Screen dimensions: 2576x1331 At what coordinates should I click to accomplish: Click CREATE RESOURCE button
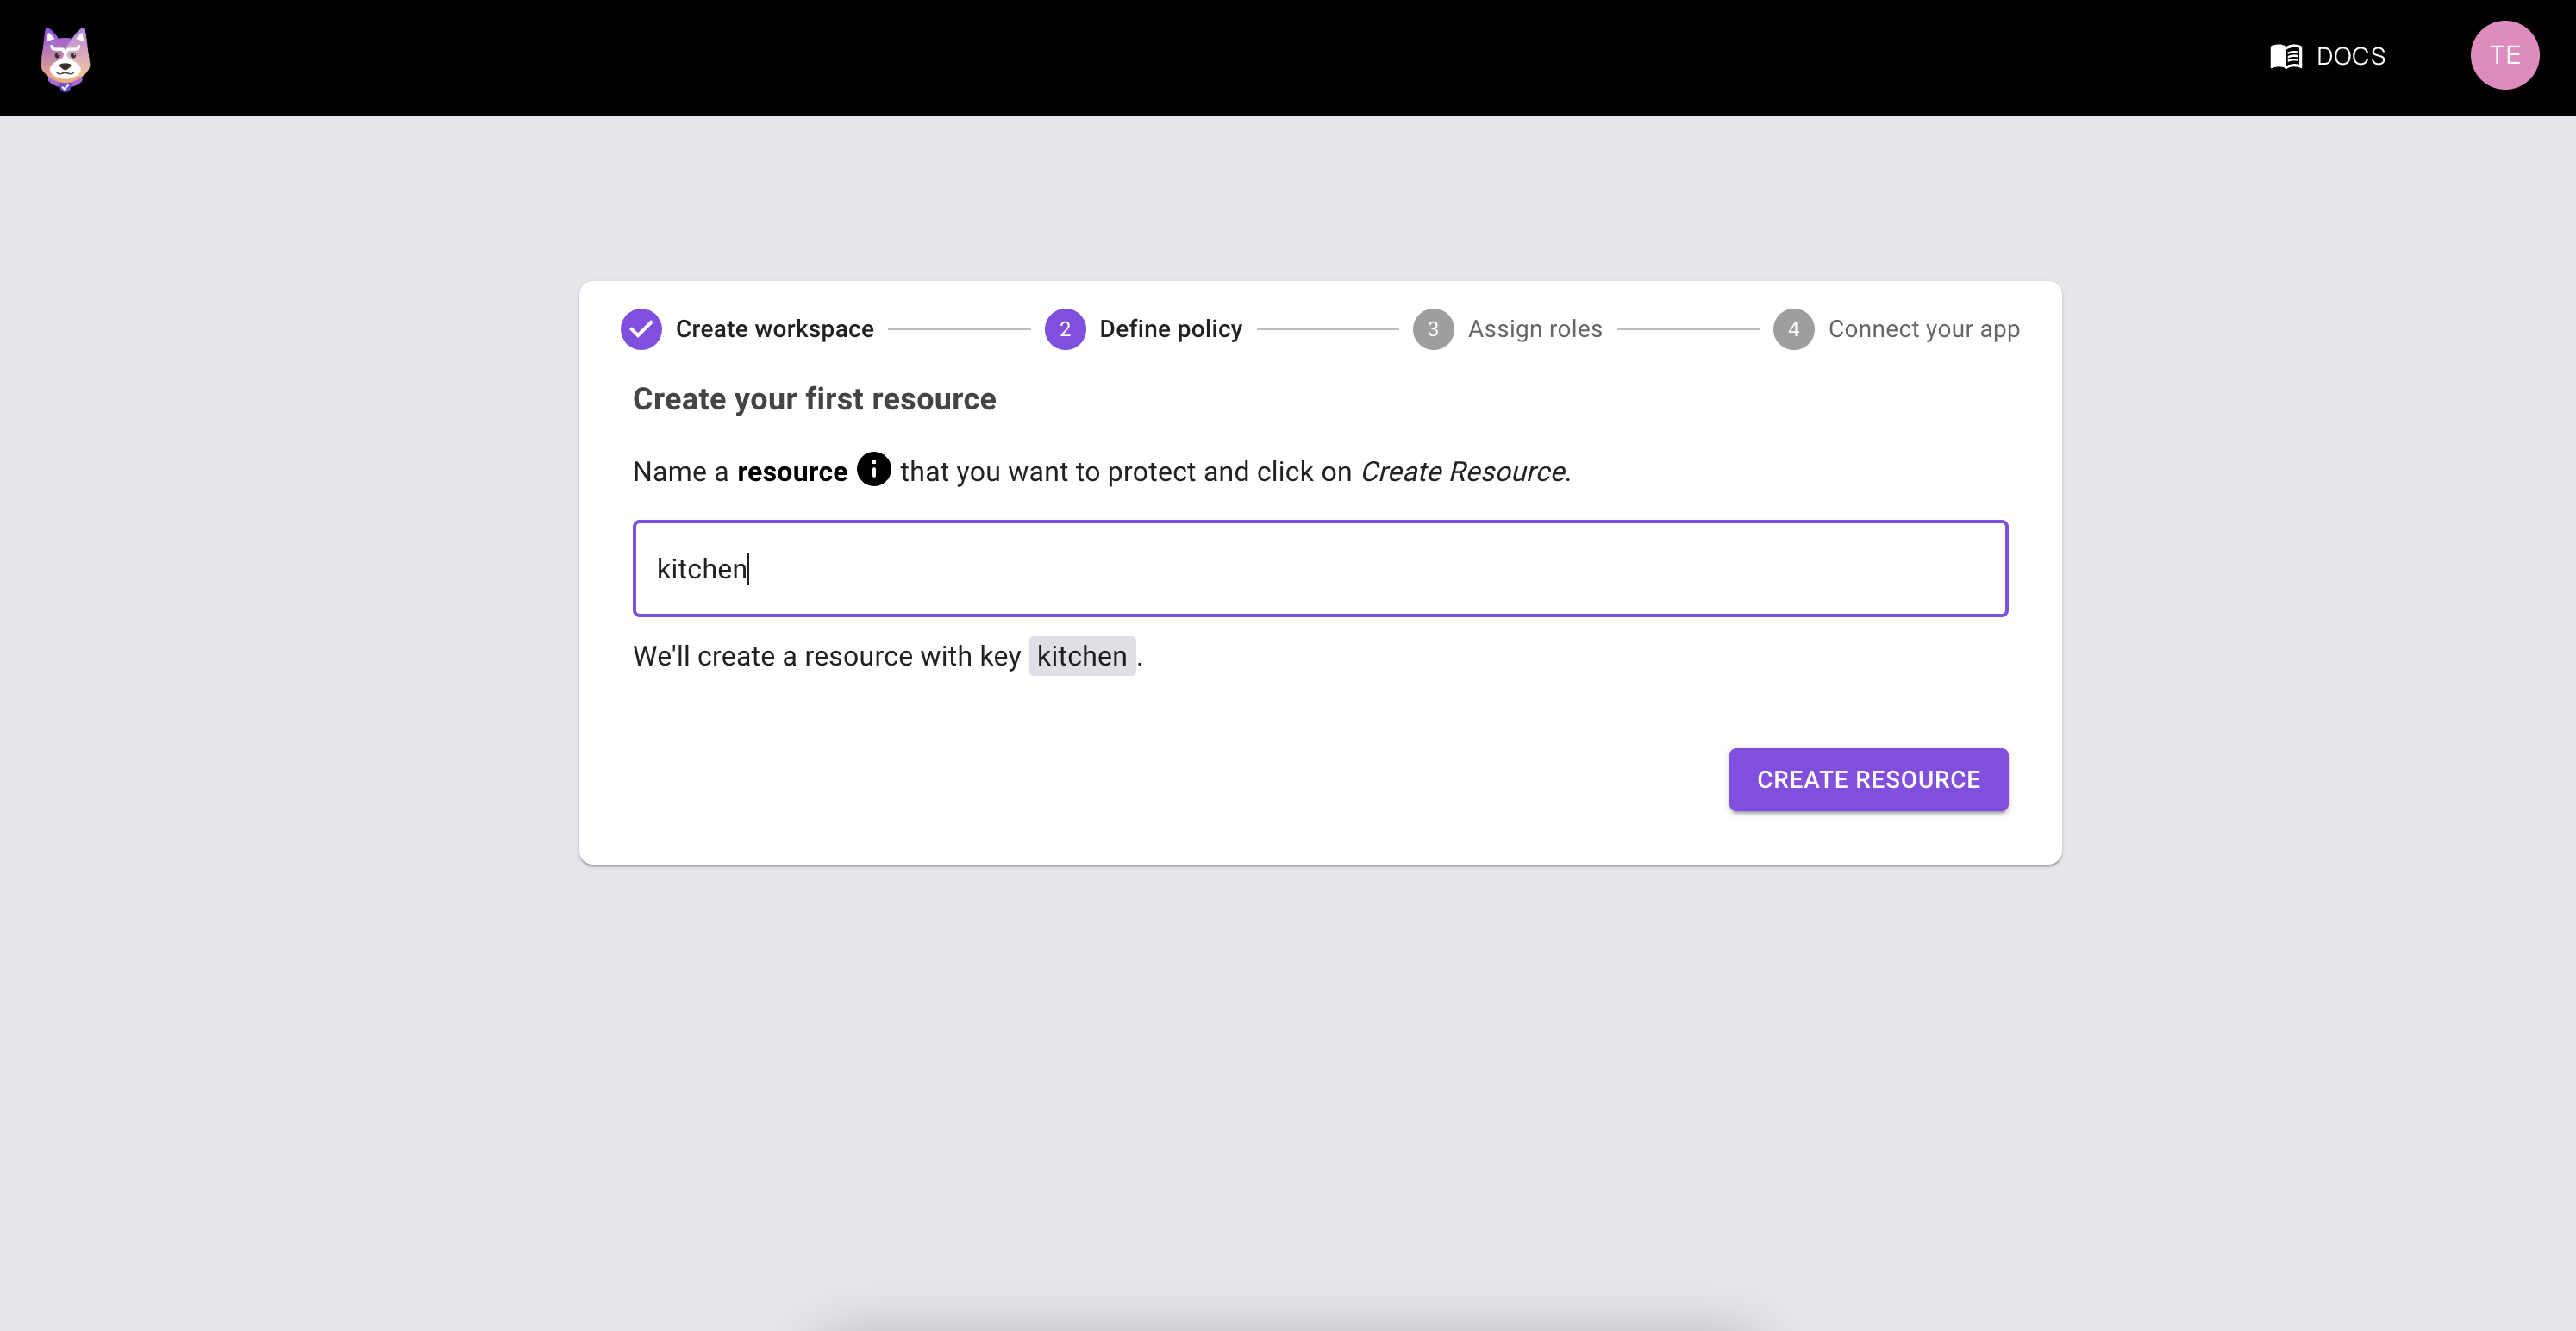tap(1868, 779)
